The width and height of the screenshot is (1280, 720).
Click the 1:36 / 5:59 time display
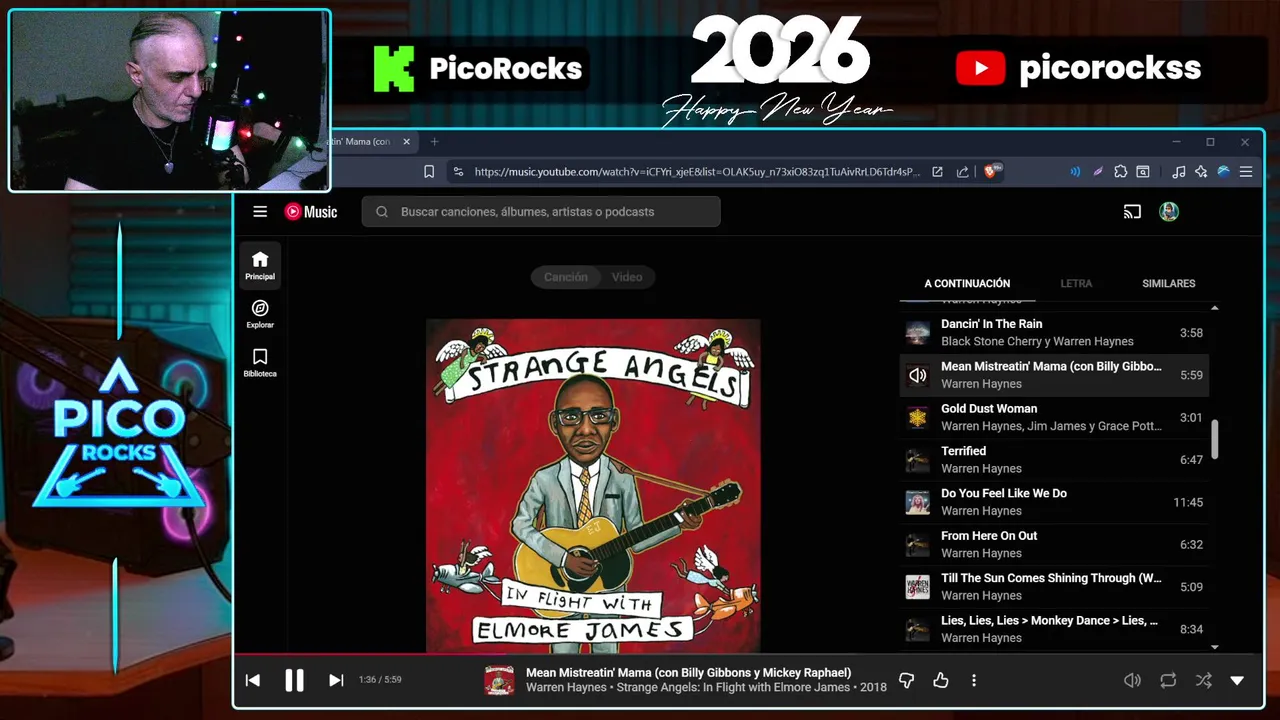(x=380, y=680)
